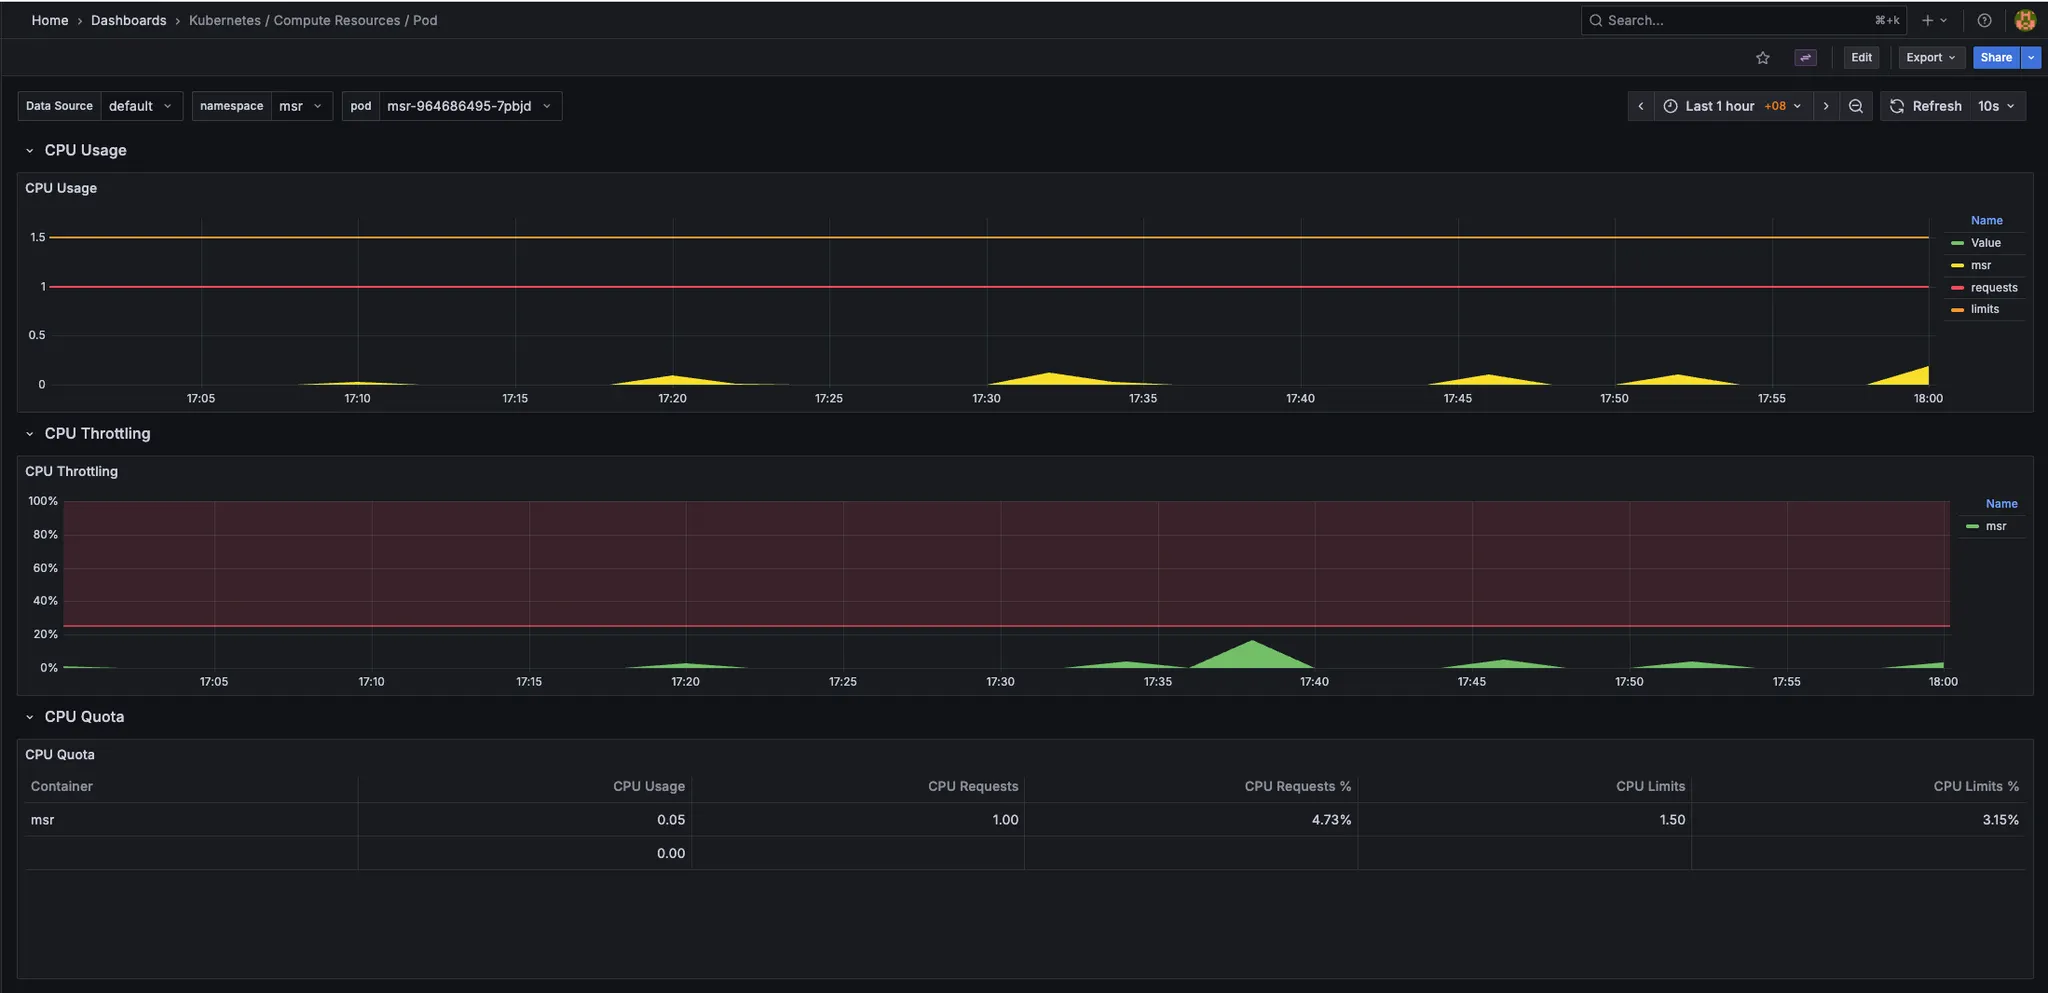Image resolution: width=2048 pixels, height=993 pixels.
Task: Change the 10s refresh interval dropdown
Action: 1995,106
